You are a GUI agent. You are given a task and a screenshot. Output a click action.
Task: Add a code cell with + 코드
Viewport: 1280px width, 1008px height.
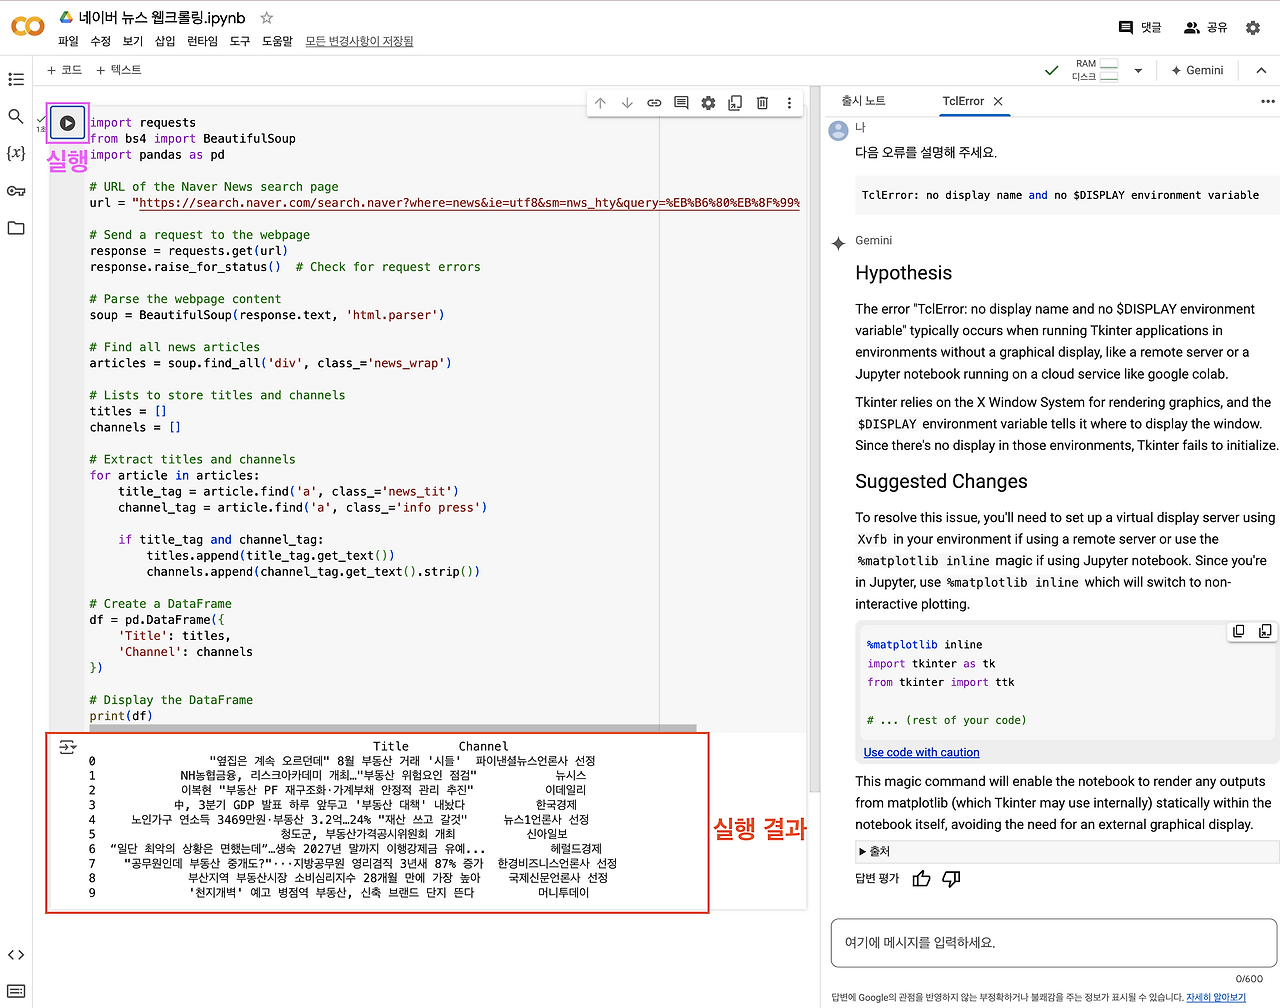(64, 70)
